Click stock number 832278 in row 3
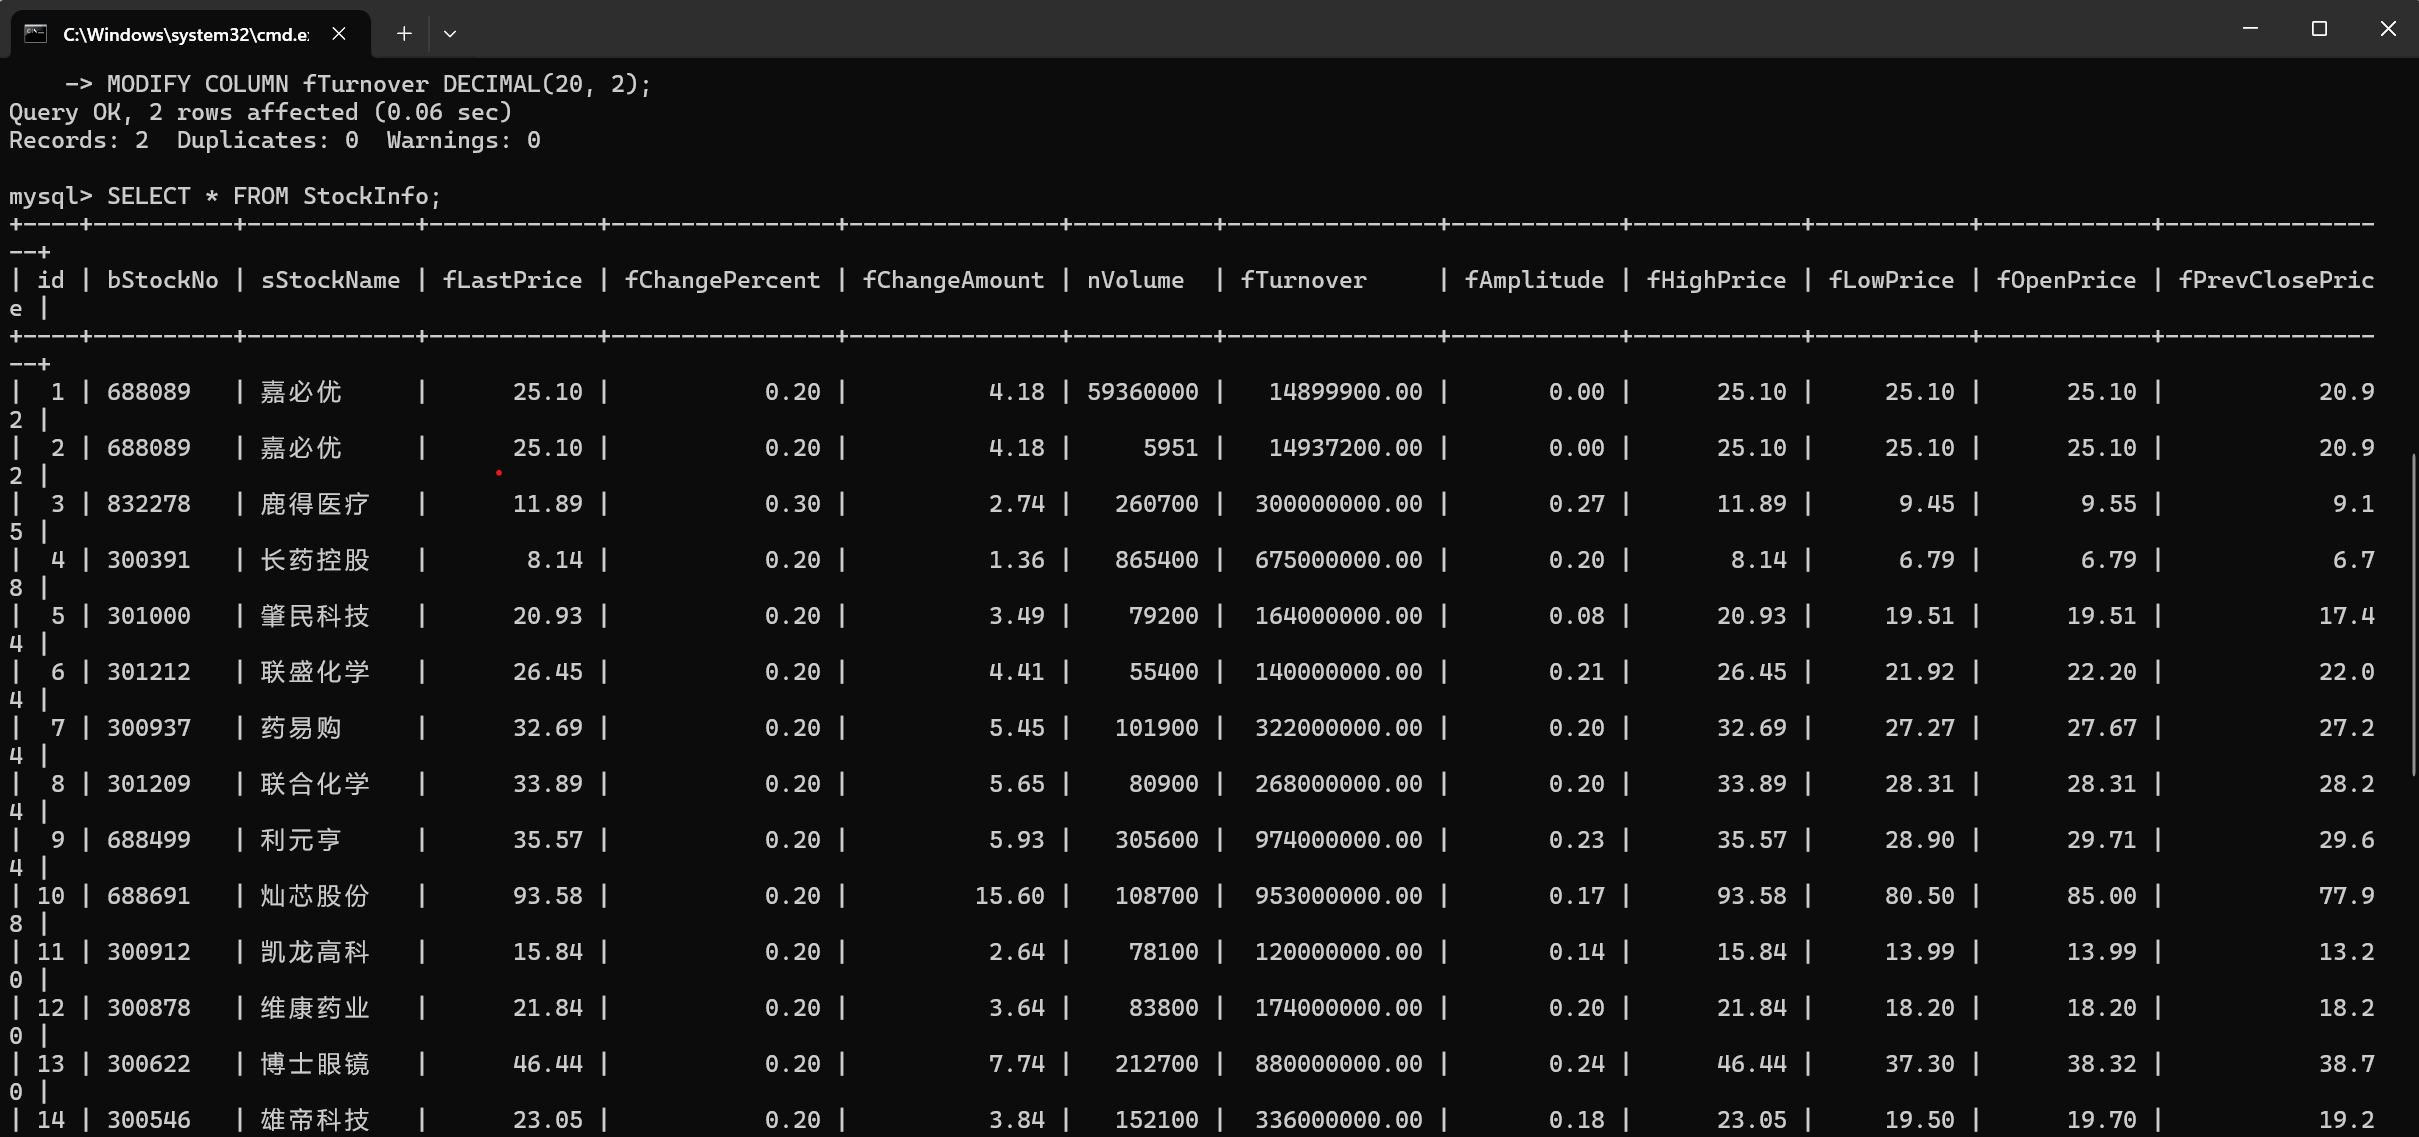This screenshot has width=2419, height=1137. tap(148, 504)
